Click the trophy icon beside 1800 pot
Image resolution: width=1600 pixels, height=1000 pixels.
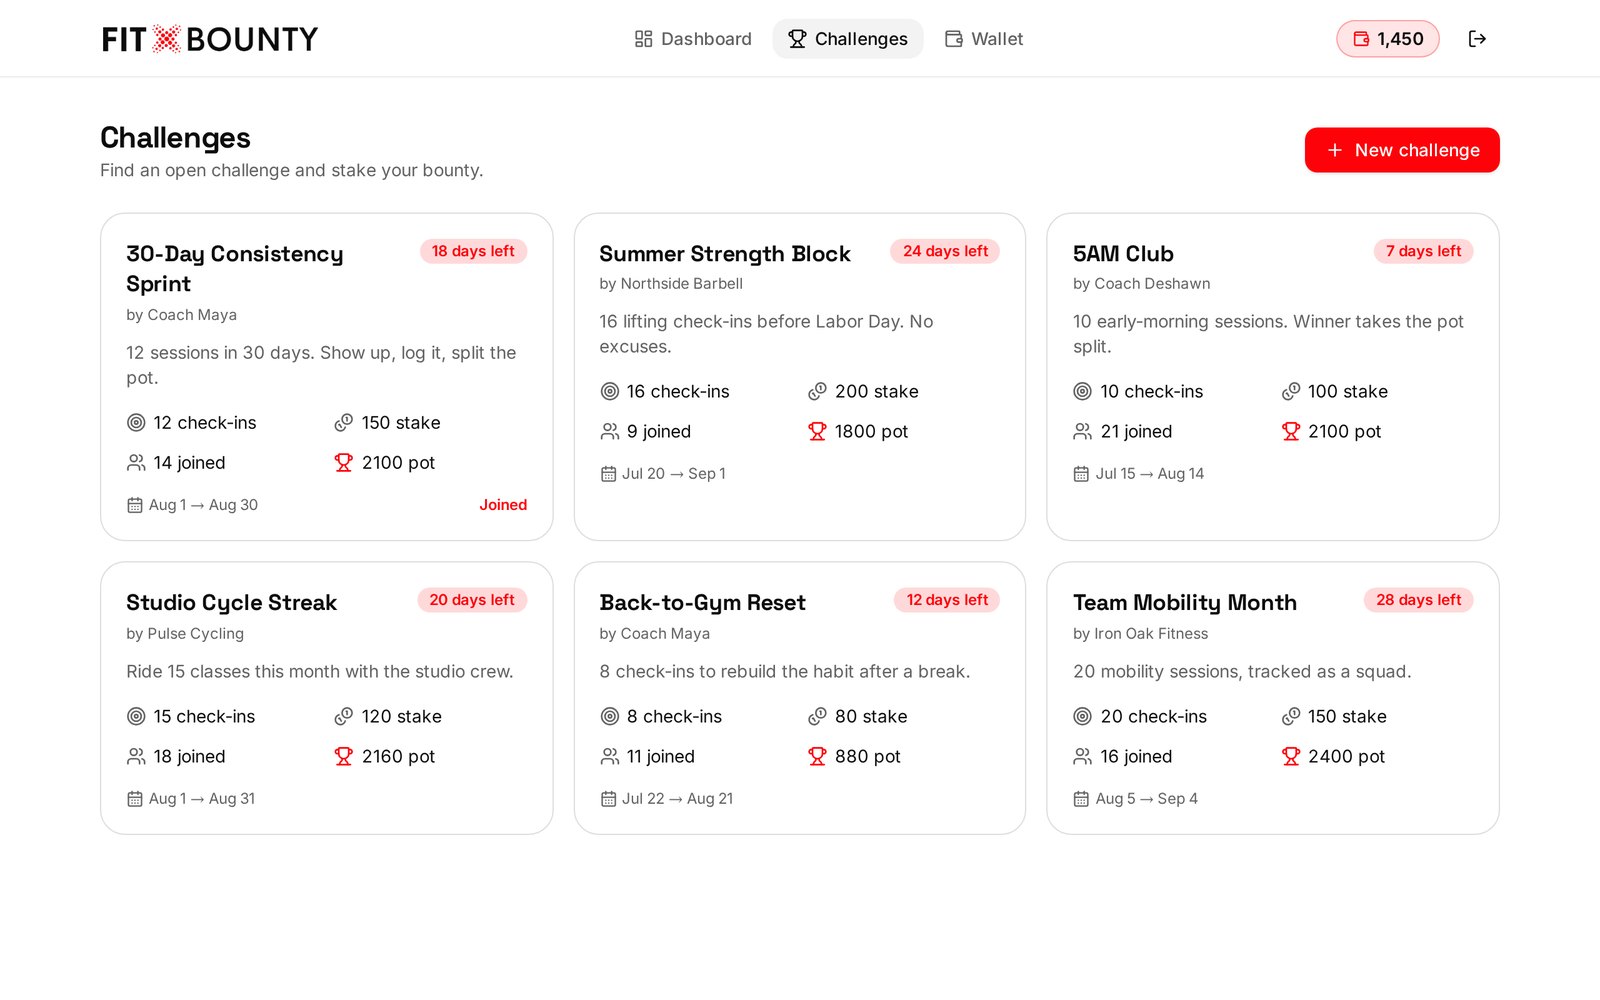(817, 432)
